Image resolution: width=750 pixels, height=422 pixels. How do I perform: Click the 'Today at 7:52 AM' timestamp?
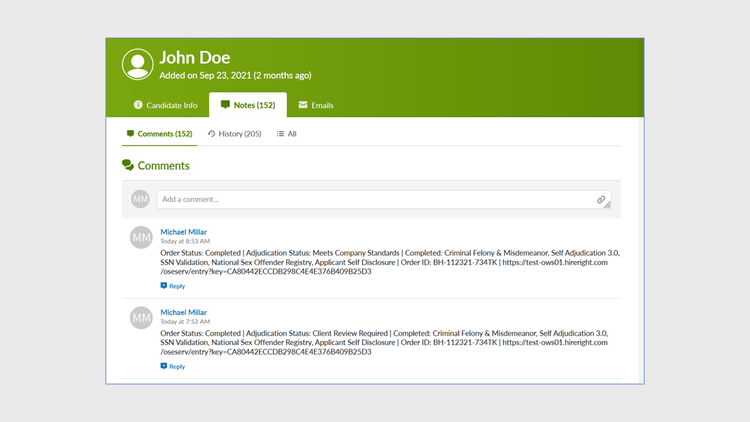point(185,322)
